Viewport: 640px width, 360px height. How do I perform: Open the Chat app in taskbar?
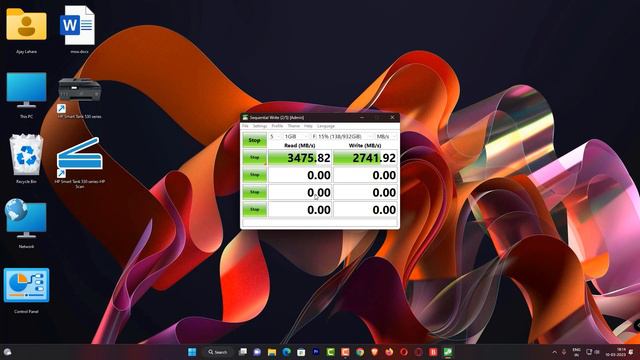(x=257, y=352)
